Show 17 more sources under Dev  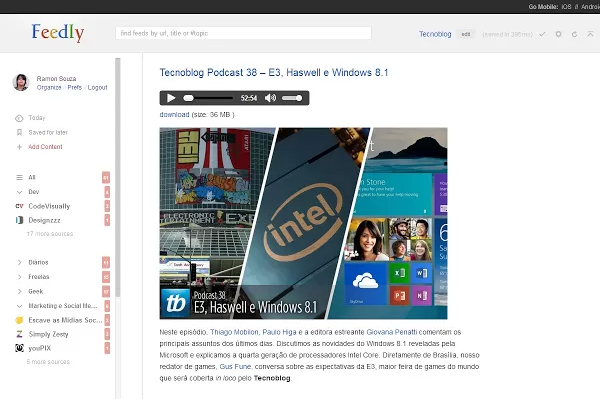pyautogui.click(x=50, y=234)
